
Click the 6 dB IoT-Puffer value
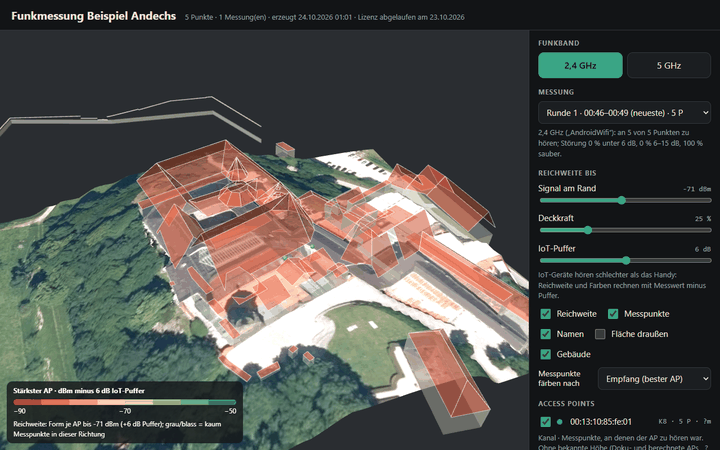703,249
